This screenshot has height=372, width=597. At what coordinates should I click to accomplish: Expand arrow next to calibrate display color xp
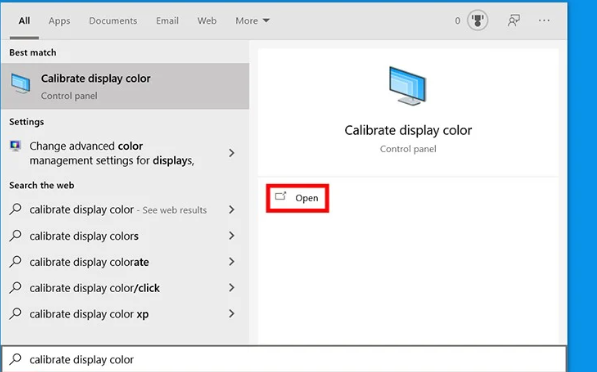pos(231,314)
